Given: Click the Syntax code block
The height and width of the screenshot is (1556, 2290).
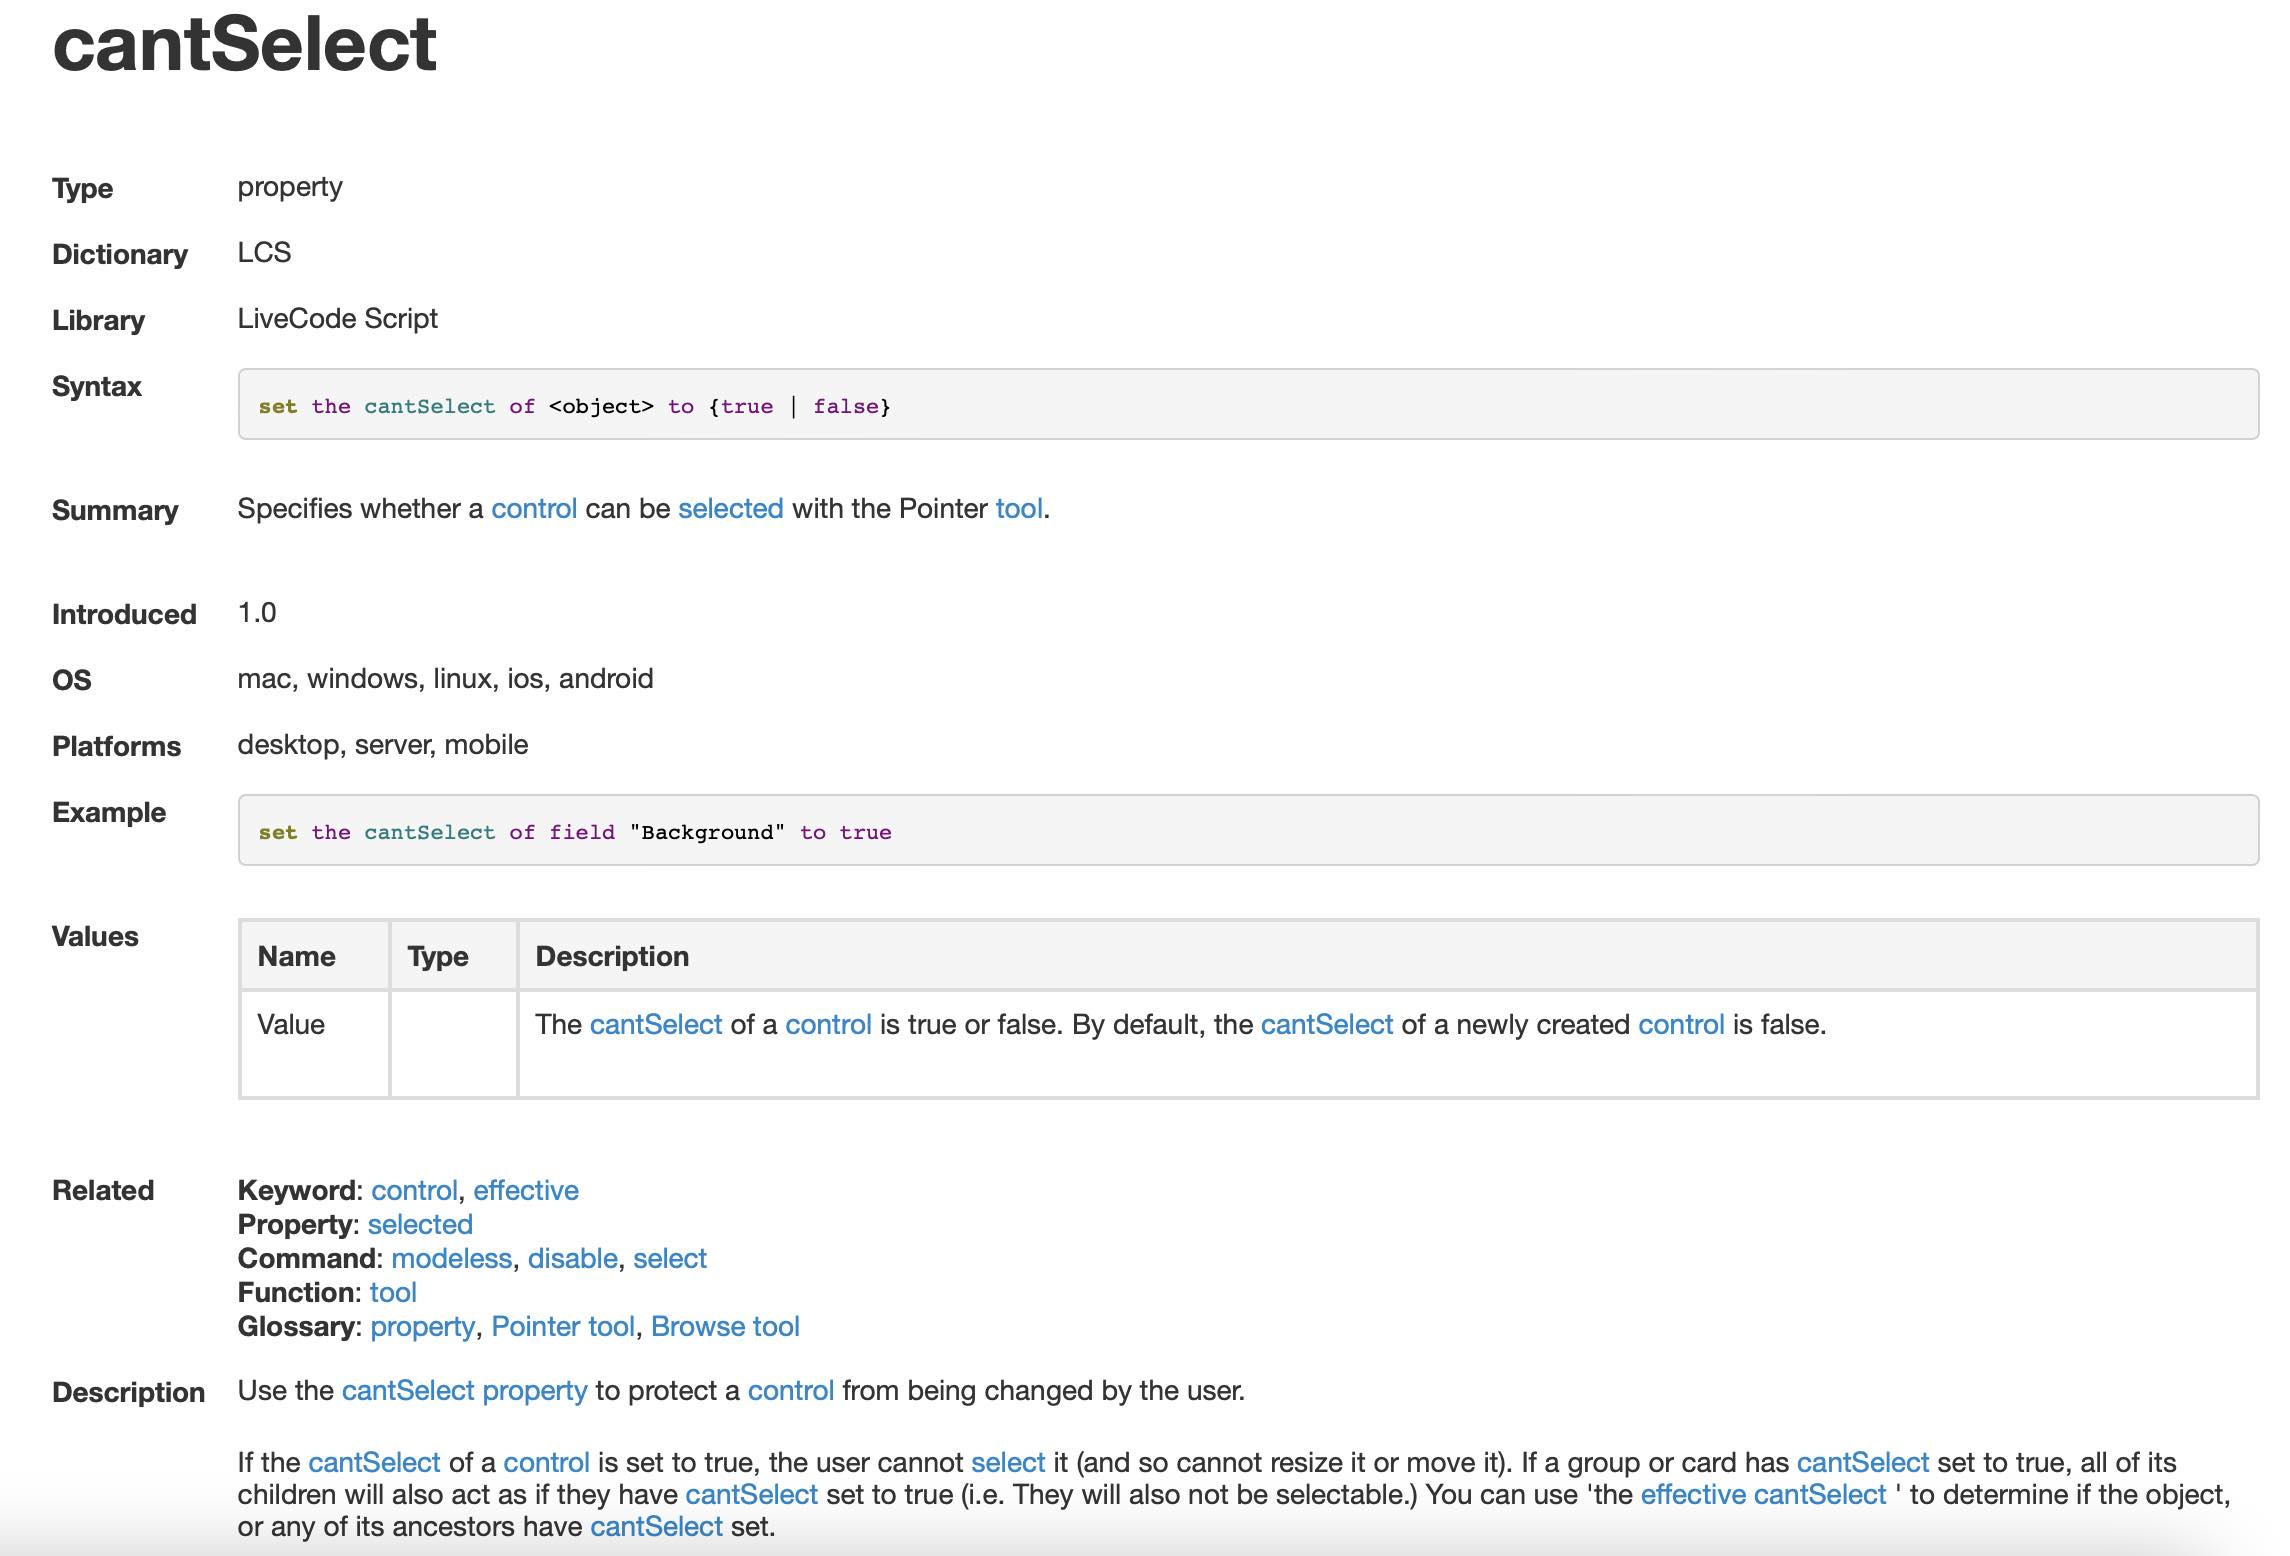Looking at the screenshot, I should pos(1247,404).
